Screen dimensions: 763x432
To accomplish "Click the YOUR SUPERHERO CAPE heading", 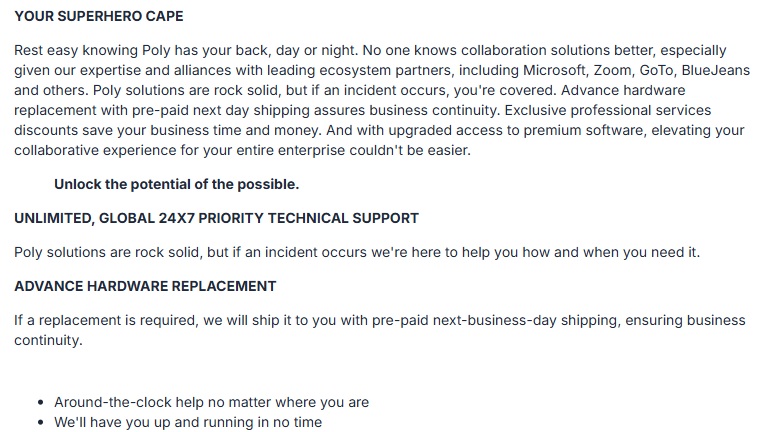I will click(x=99, y=16).
